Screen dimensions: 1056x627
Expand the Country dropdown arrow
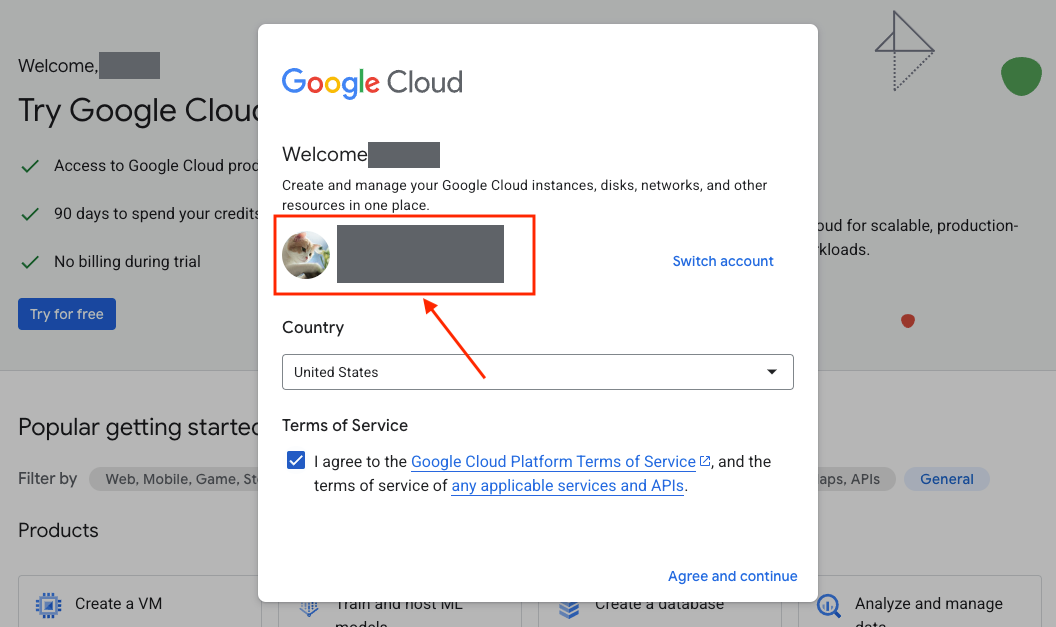coord(772,372)
